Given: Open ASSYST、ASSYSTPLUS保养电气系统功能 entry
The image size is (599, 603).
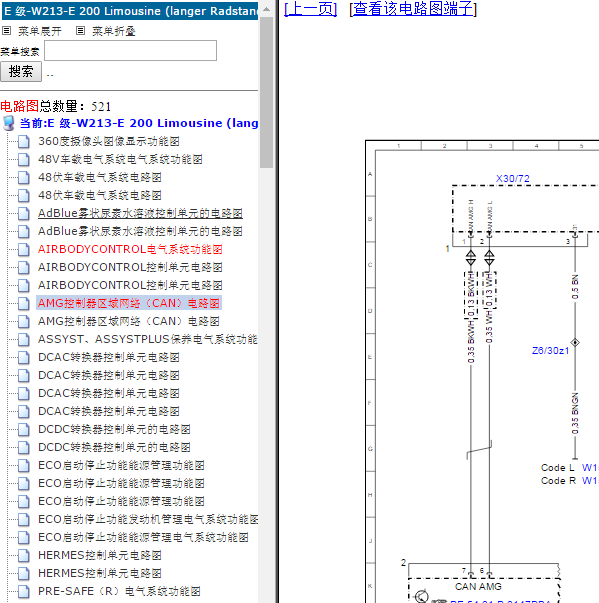Looking at the screenshot, I should [x=148, y=340].
